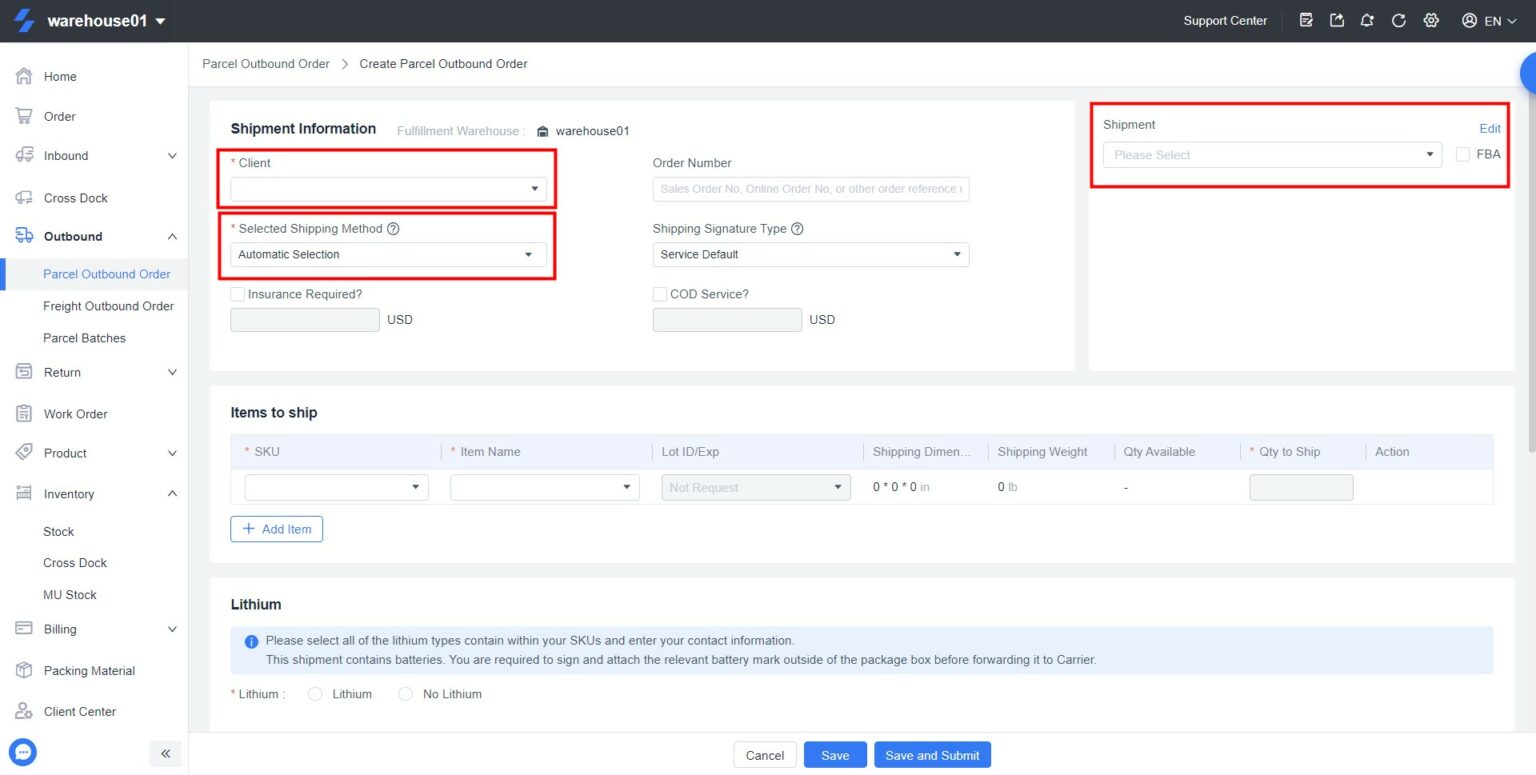Open the Selected Shipping Method dropdown
Viewport: 1536px width, 775px height.
[389, 254]
